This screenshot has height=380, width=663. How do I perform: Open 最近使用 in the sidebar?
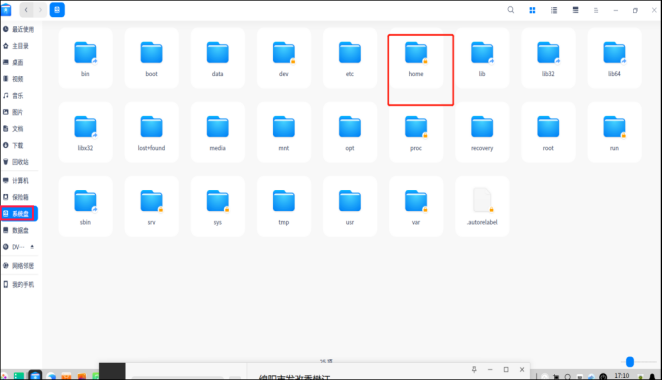point(19,29)
